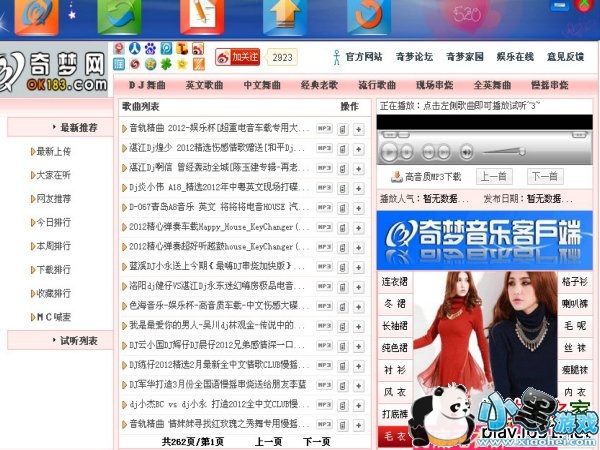This screenshot has height=450, width=600.
Task: Open the notepad with pencil toolbar icon
Action: click(x=202, y=16)
